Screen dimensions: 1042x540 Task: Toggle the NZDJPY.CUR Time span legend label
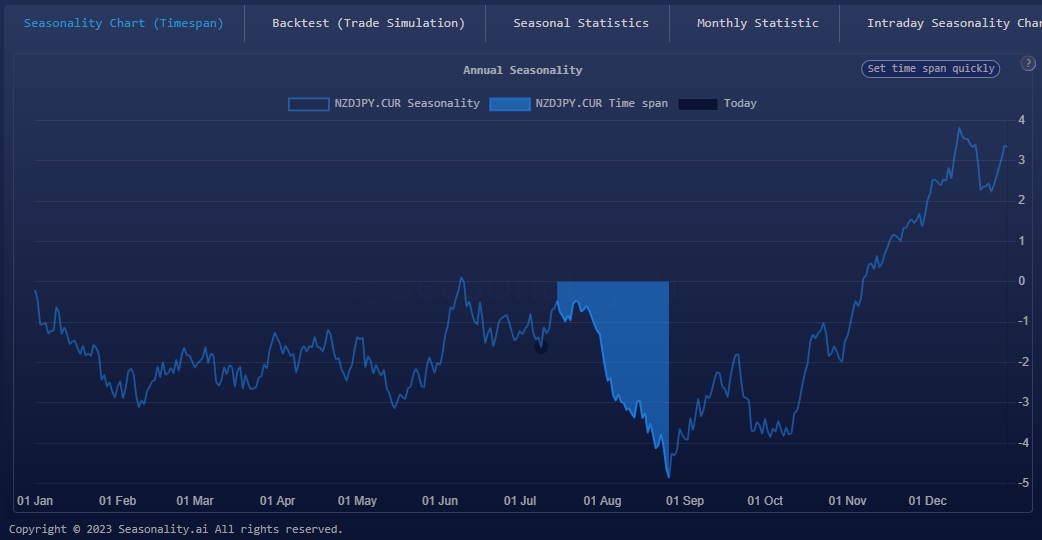pos(601,104)
